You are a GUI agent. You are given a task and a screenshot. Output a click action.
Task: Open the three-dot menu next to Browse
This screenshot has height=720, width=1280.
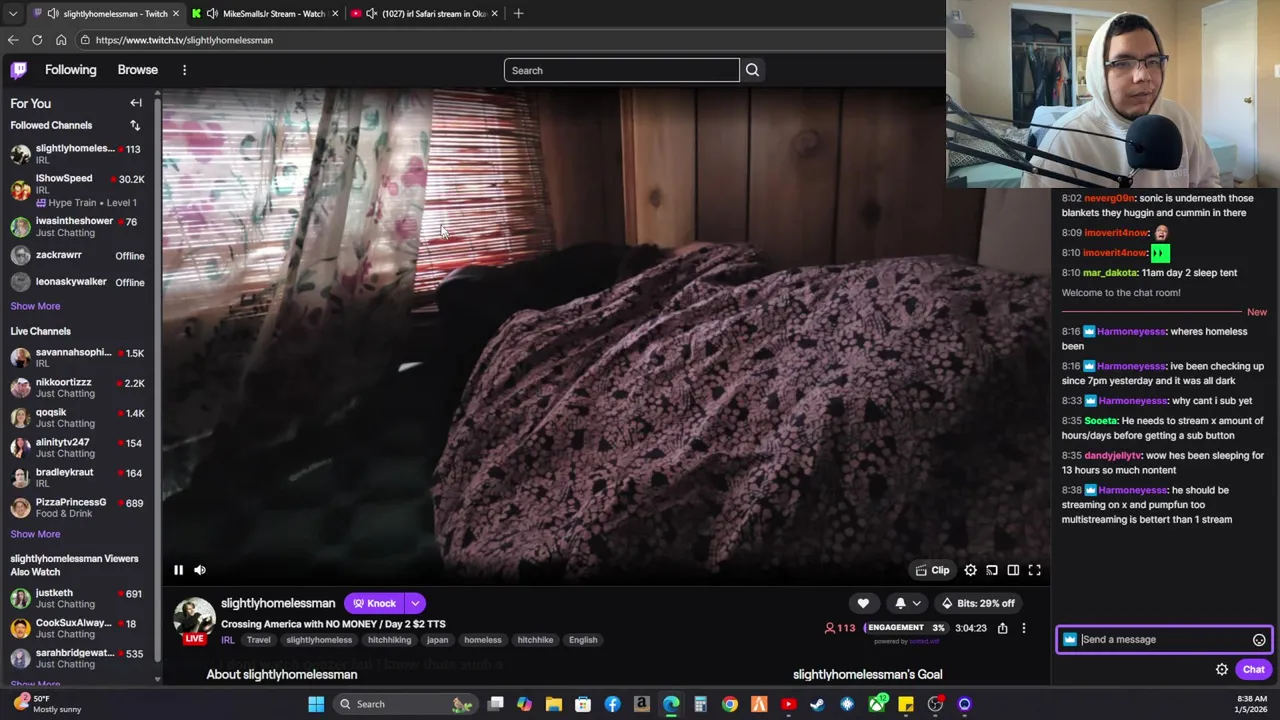coord(184,70)
